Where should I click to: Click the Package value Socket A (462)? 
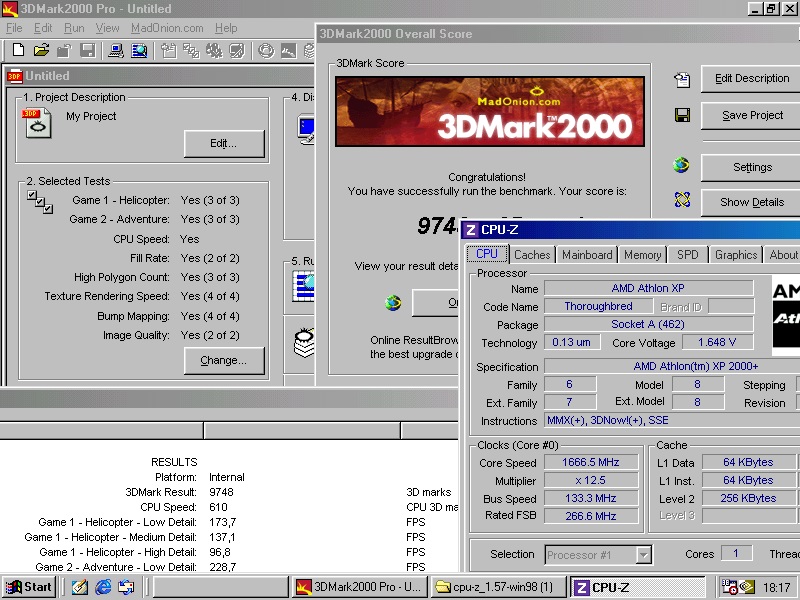click(x=648, y=324)
